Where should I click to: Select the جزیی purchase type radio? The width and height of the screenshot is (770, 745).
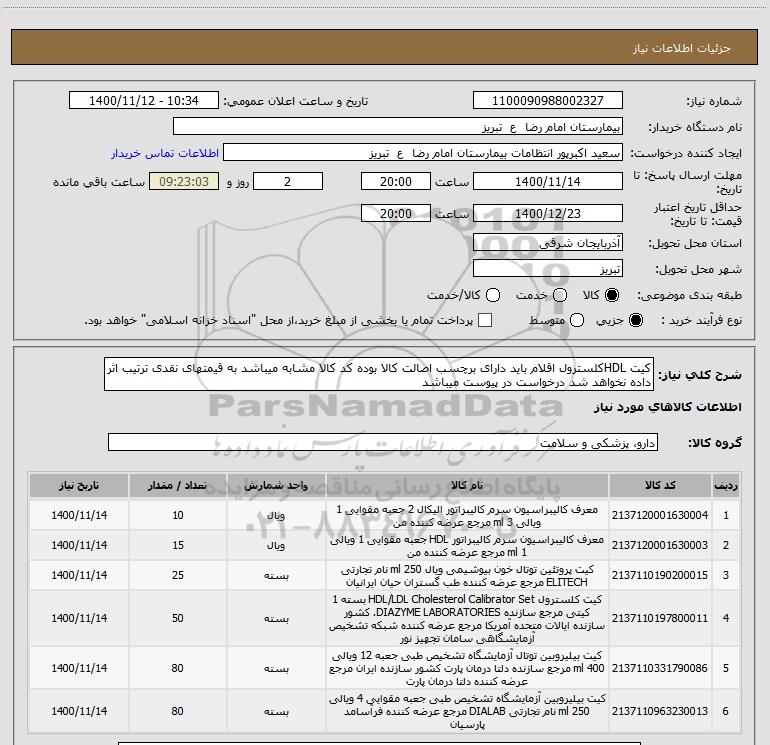coord(635,320)
